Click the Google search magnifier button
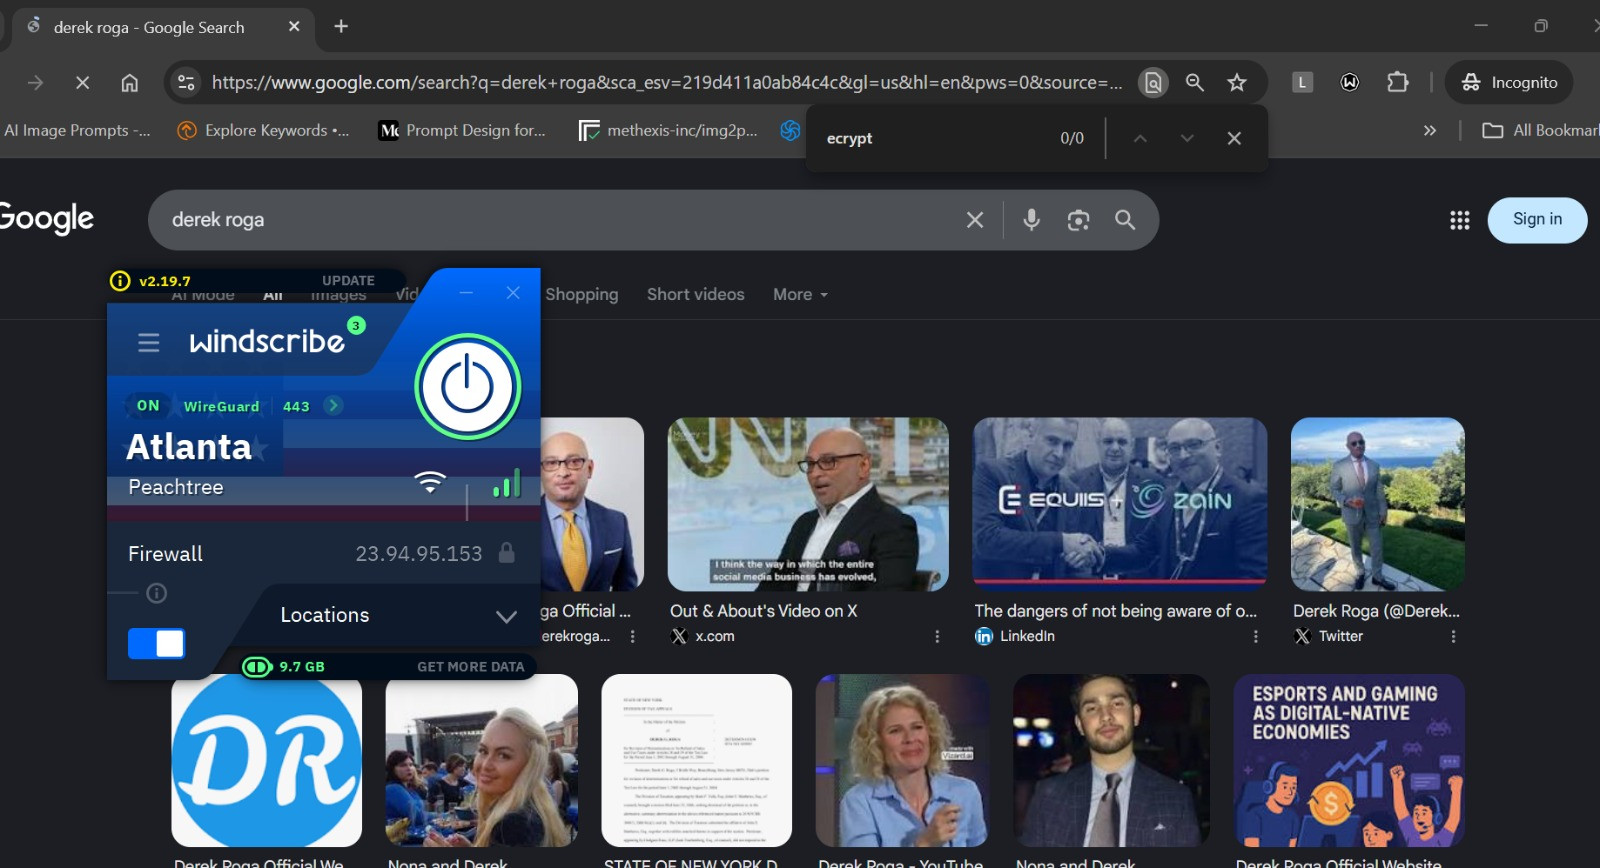The width and height of the screenshot is (1600, 868). 1125,220
